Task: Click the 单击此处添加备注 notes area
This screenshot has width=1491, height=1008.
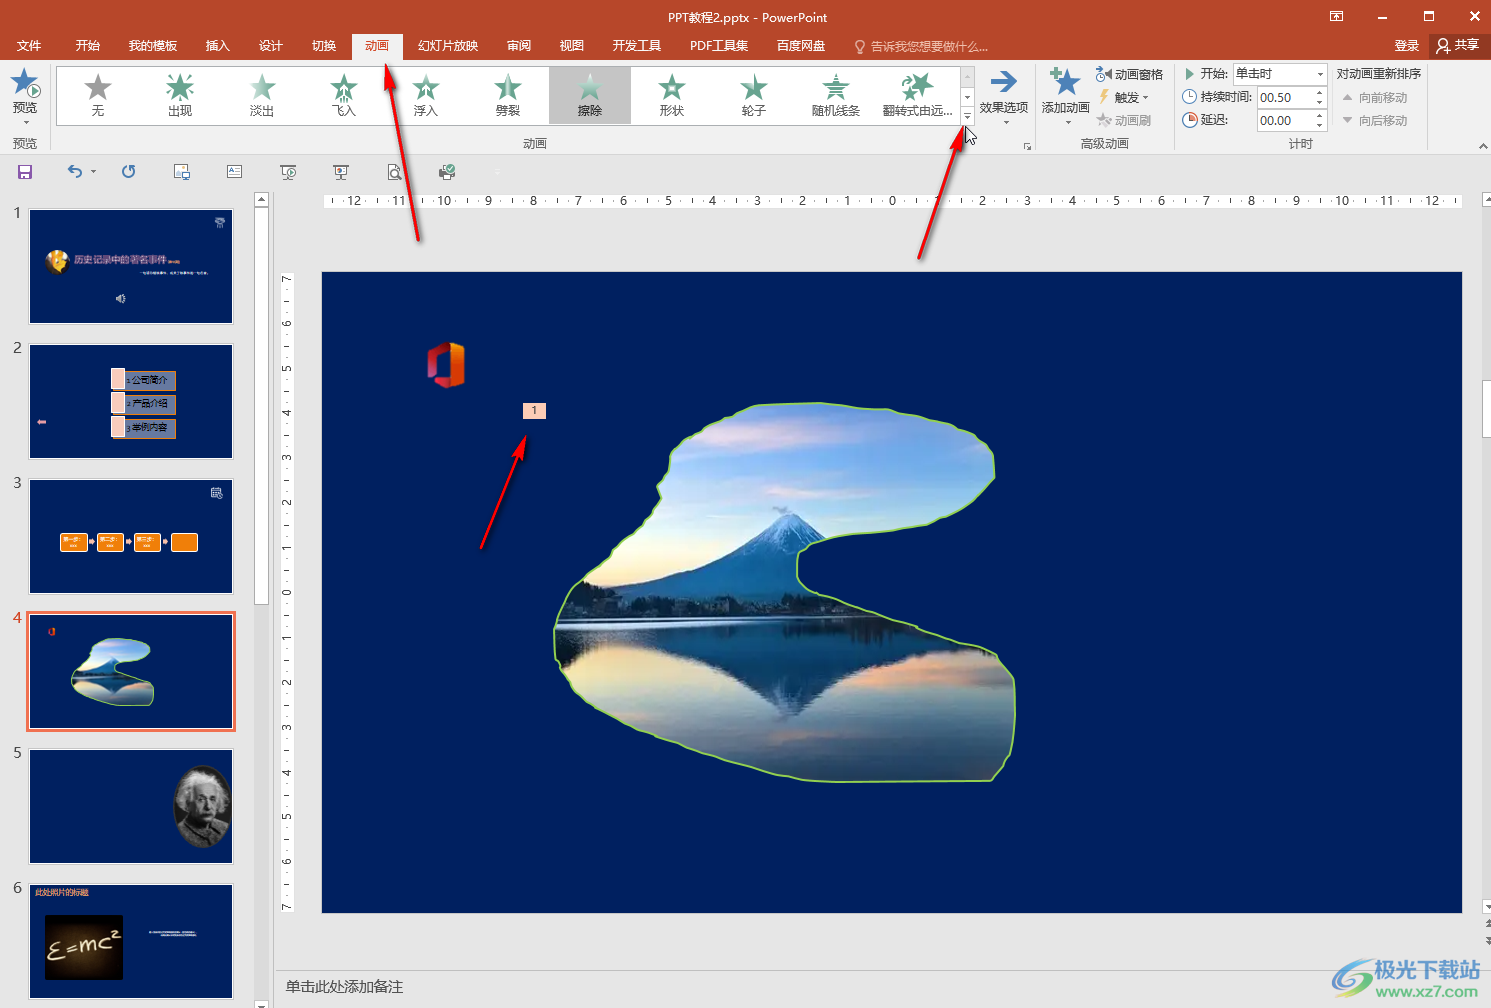Action: pos(345,987)
